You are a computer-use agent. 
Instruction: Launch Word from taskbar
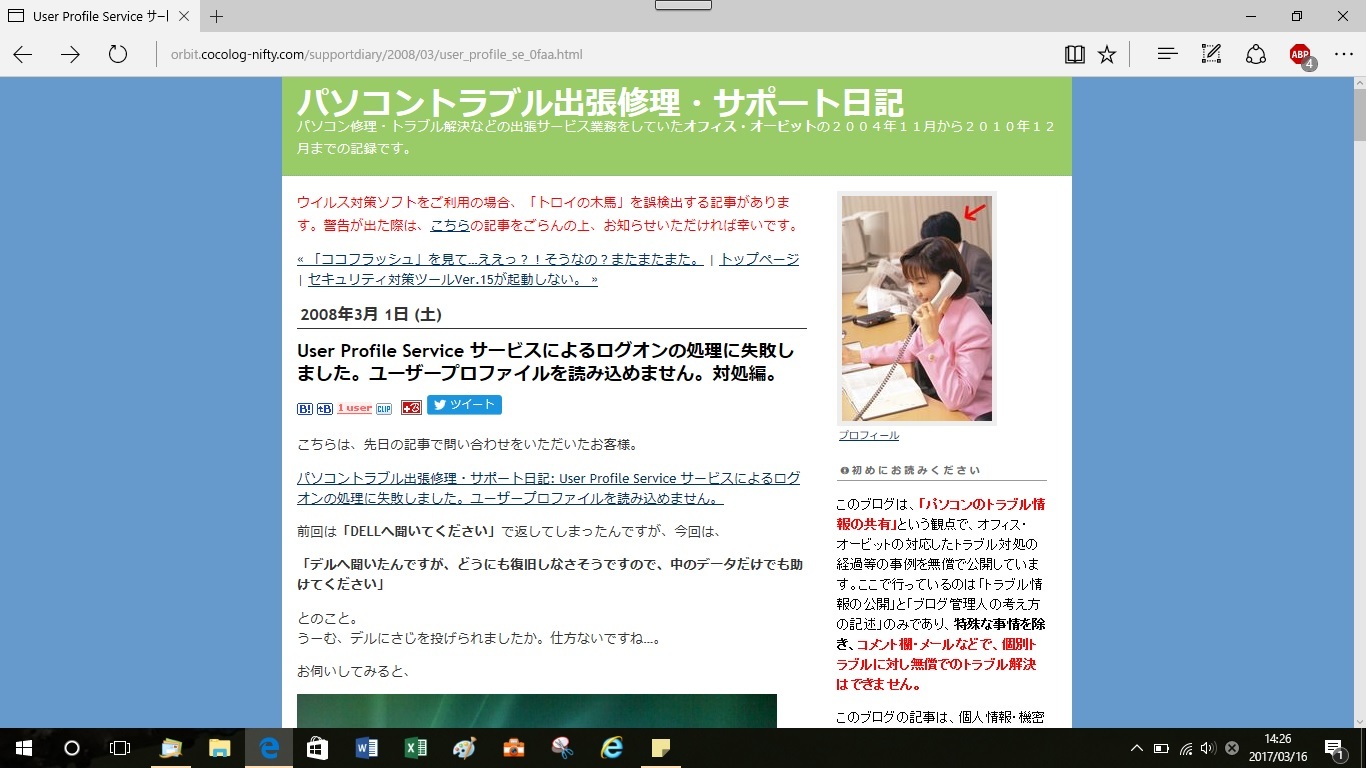click(367, 748)
